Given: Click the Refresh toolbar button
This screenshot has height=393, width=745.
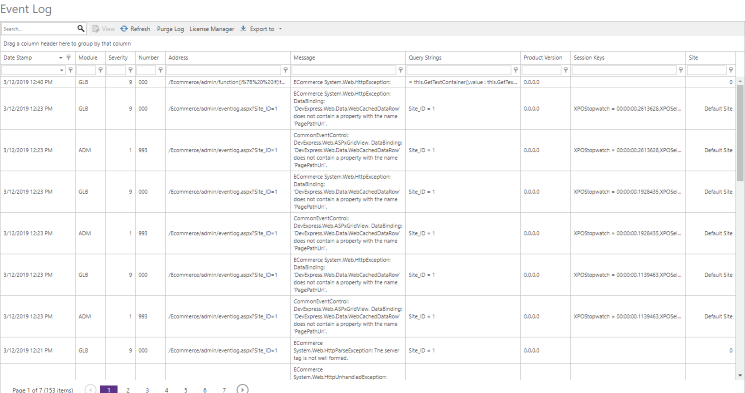Looking at the screenshot, I should coord(135,29).
